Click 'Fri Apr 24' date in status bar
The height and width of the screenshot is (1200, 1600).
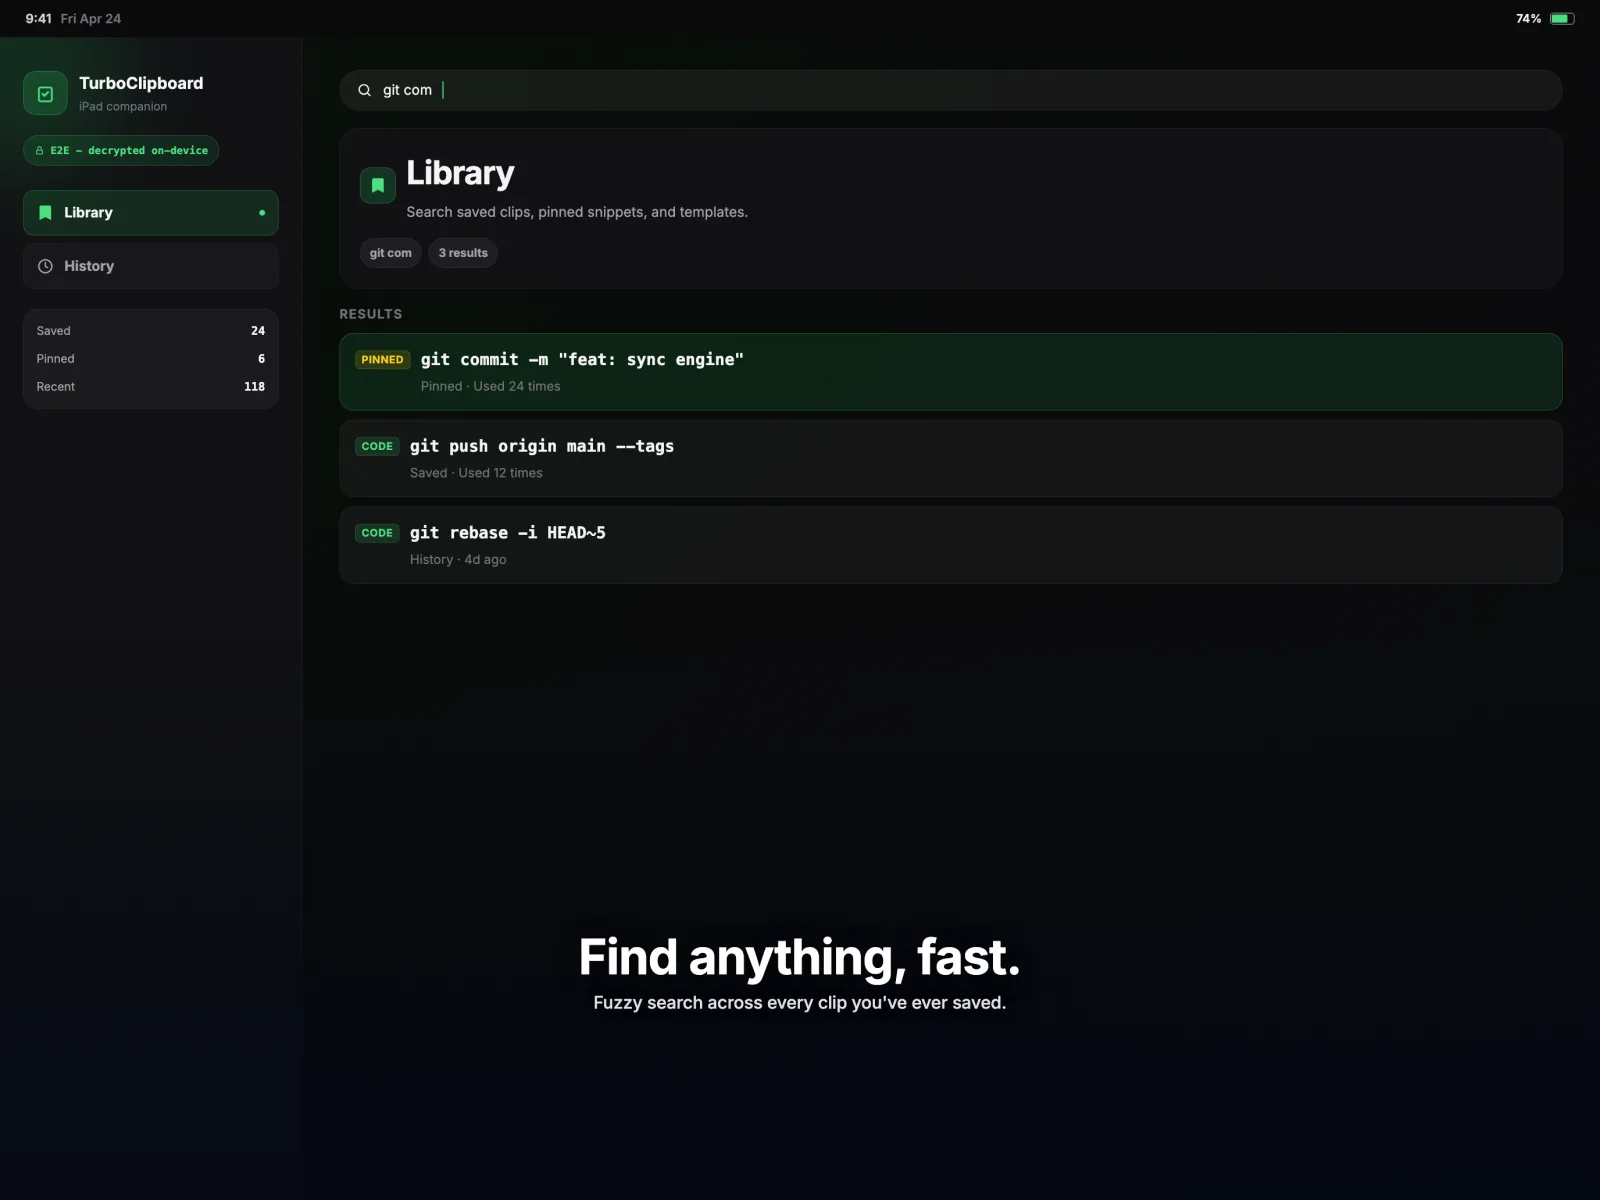tap(91, 19)
